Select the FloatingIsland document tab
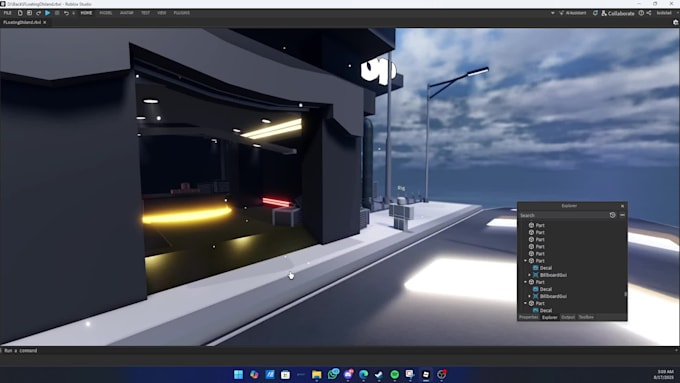The width and height of the screenshot is (680, 383). (22, 22)
